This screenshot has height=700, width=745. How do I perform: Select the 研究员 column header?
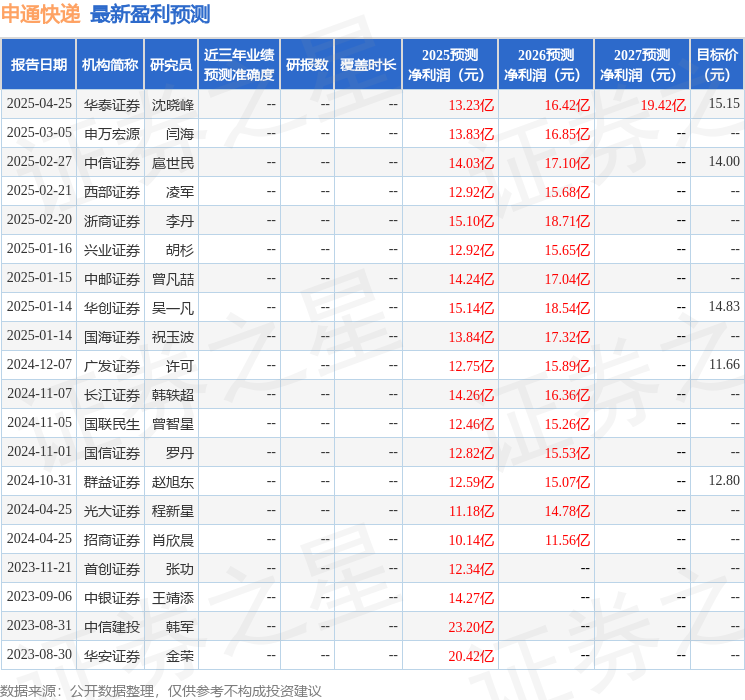171,65
